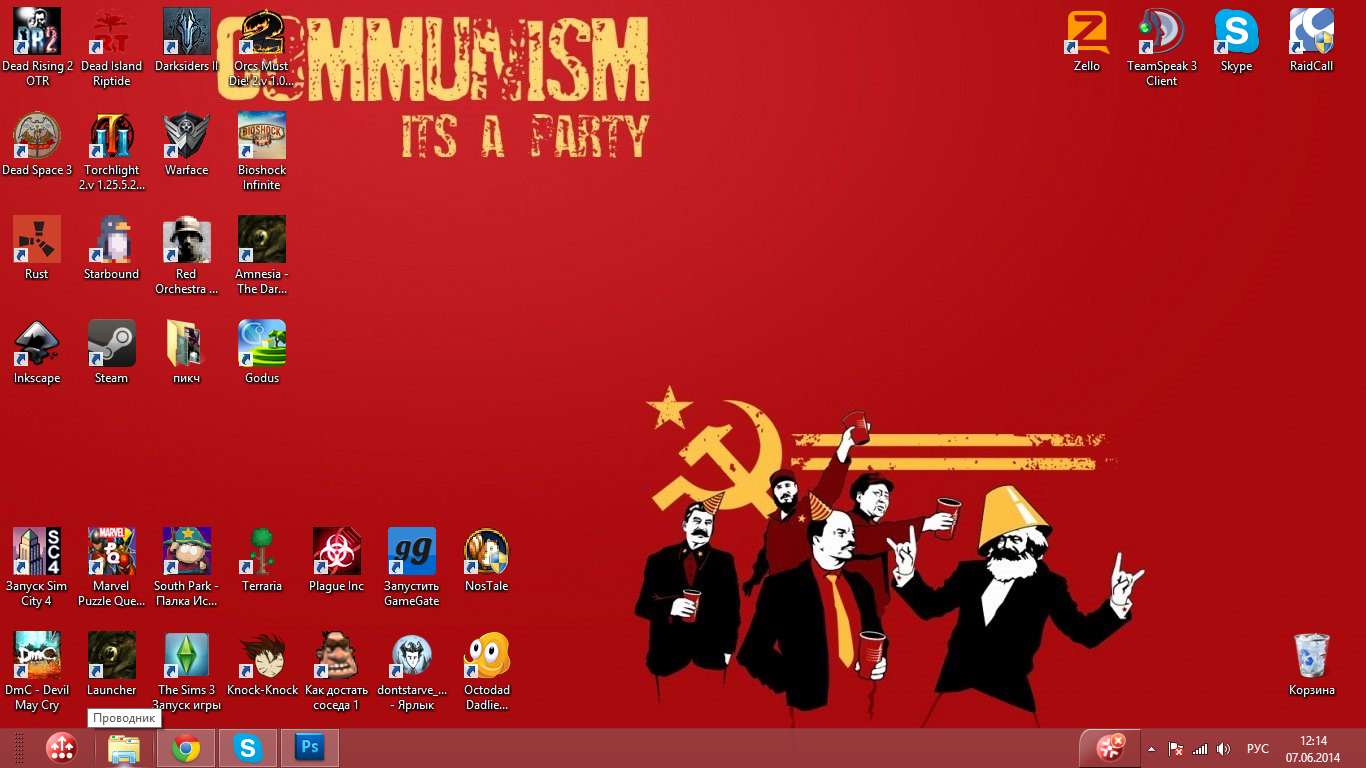Viewport: 1366px width, 768px height.
Task: Open Проводник file explorer in taskbar
Action: click(x=124, y=749)
